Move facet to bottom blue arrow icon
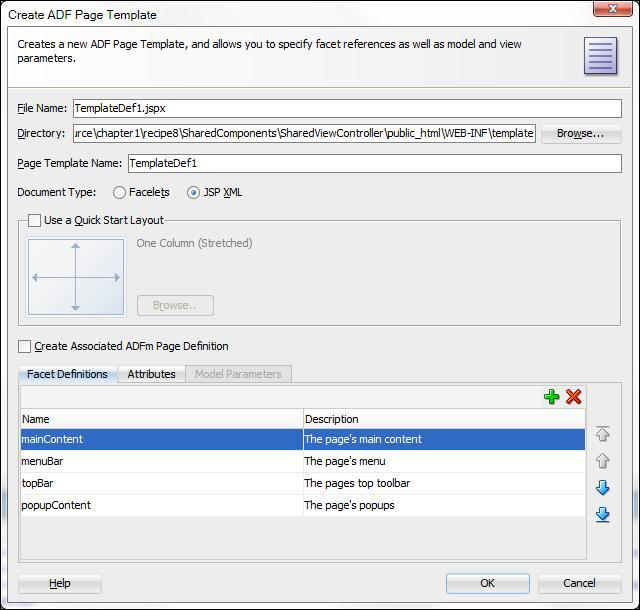 [x=602, y=515]
